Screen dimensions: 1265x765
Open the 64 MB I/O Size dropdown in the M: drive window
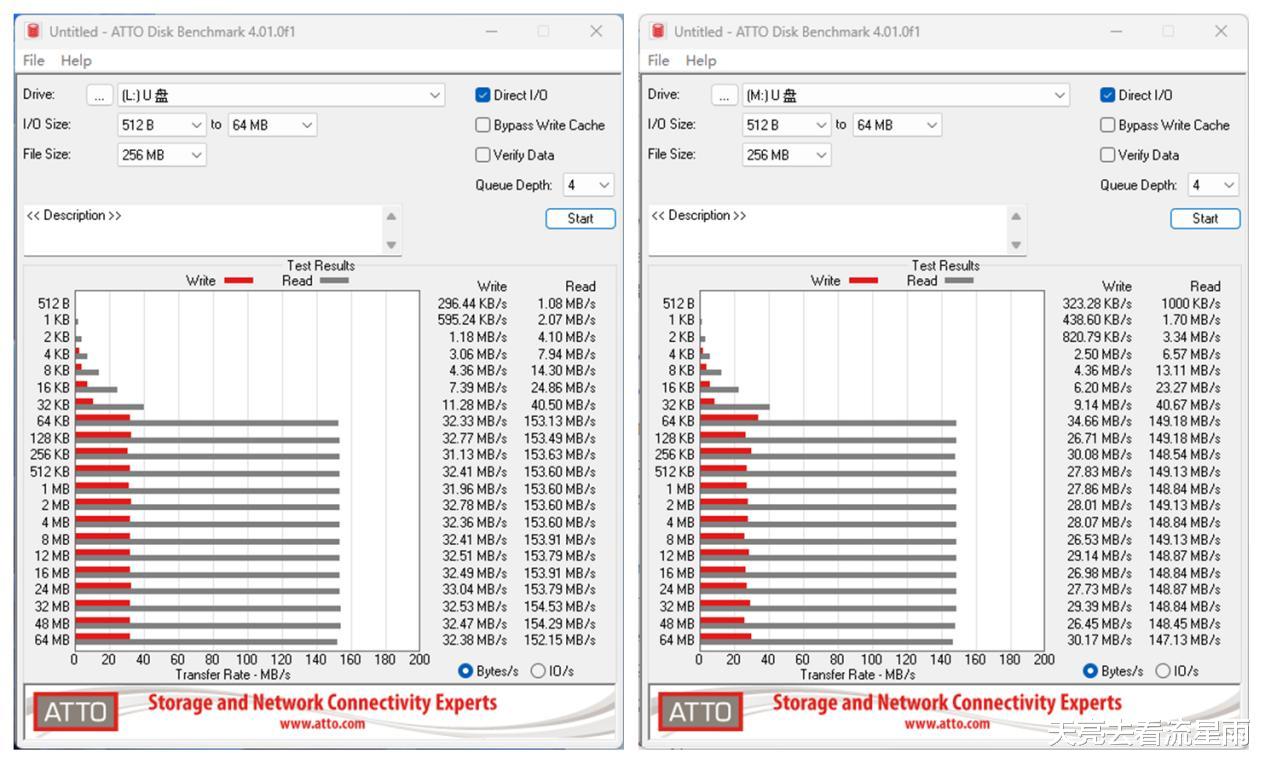898,125
